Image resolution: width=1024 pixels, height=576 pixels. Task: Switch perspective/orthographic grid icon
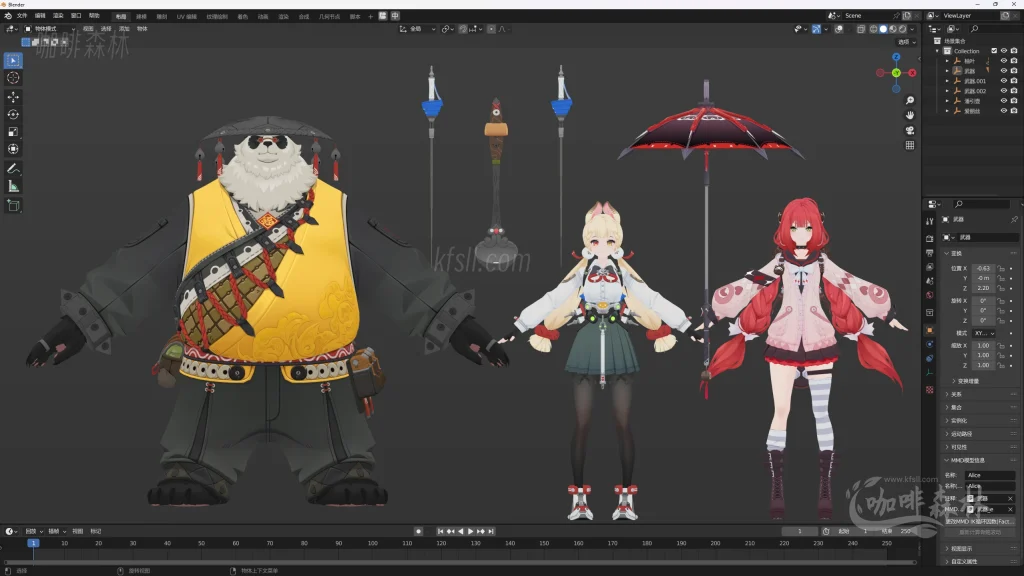click(910, 145)
